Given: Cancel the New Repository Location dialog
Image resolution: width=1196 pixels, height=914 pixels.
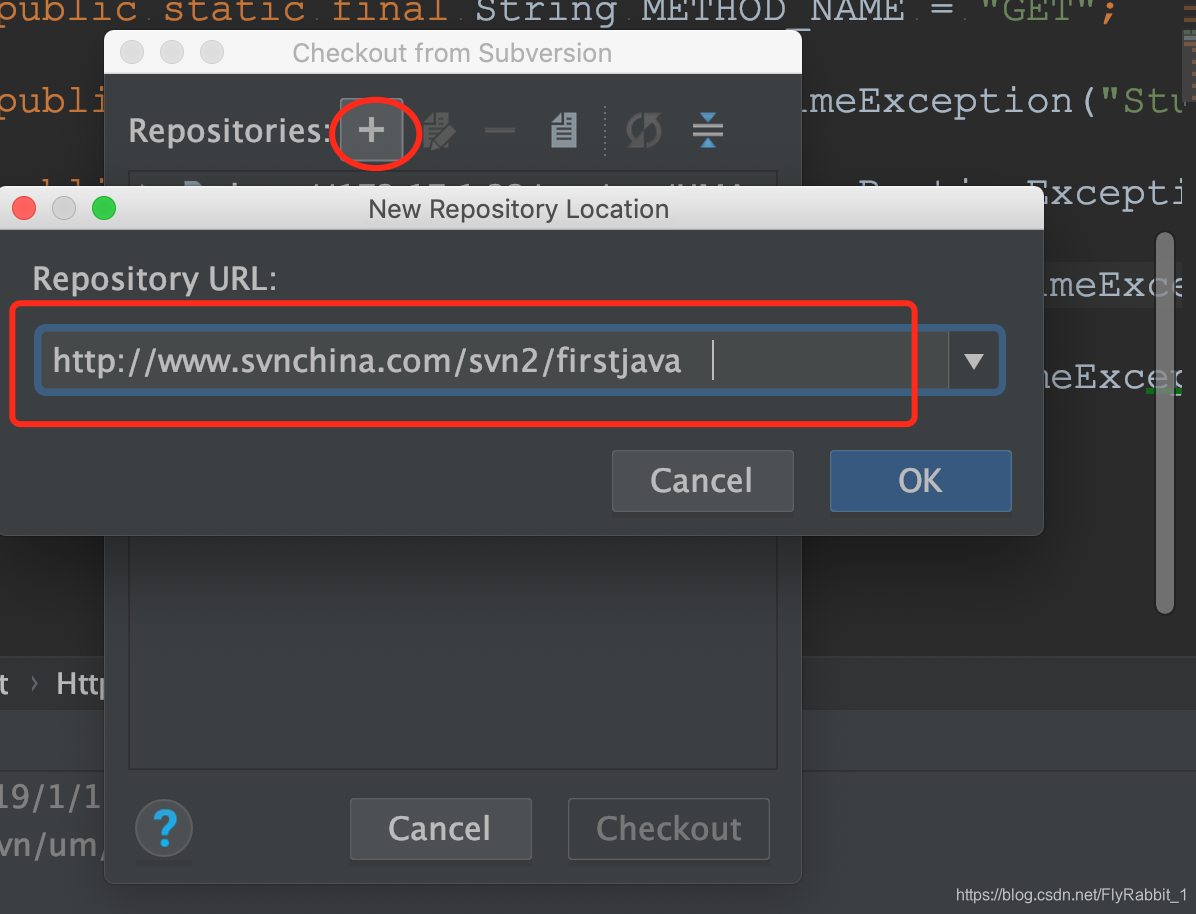Looking at the screenshot, I should pyautogui.click(x=702, y=481).
